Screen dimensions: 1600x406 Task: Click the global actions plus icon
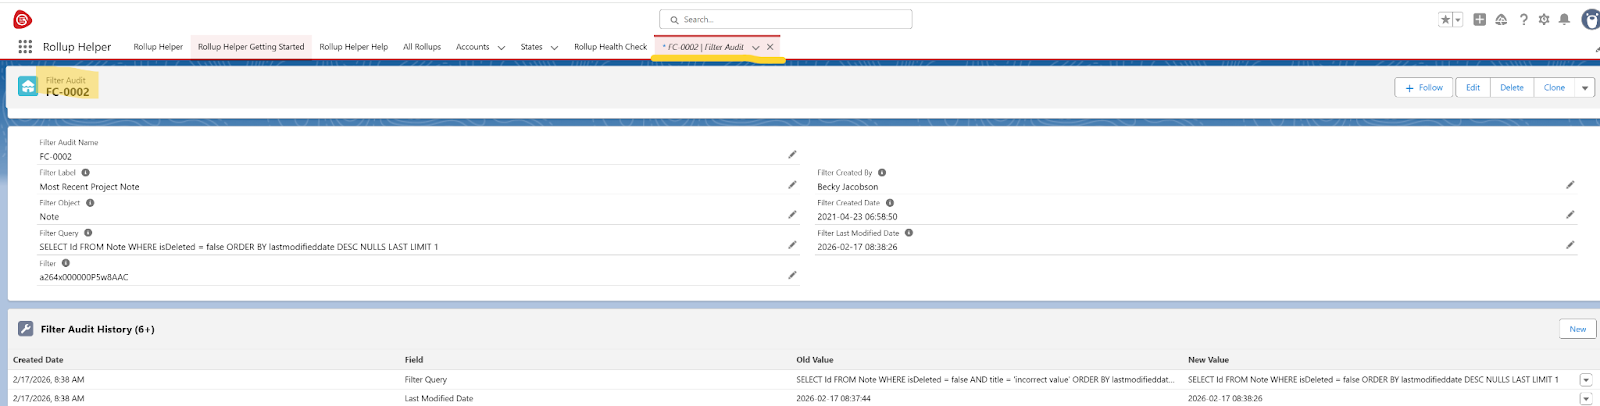[x=1479, y=19]
